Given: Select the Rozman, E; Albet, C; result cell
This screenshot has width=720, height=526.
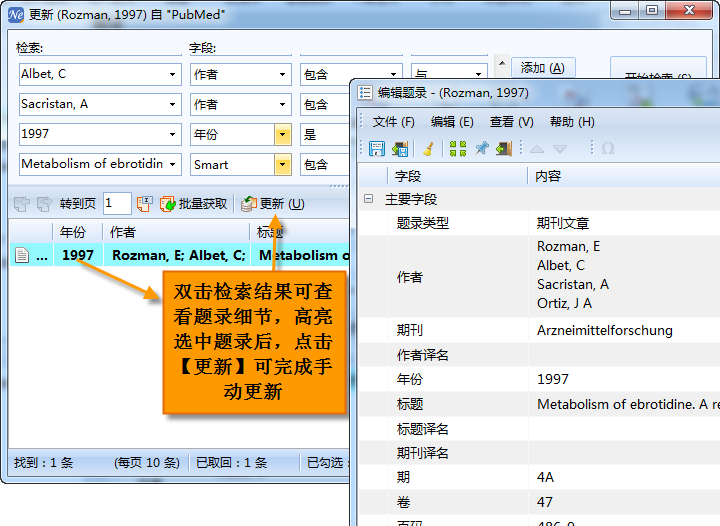Looking at the screenshot, I should coord(178,255).
